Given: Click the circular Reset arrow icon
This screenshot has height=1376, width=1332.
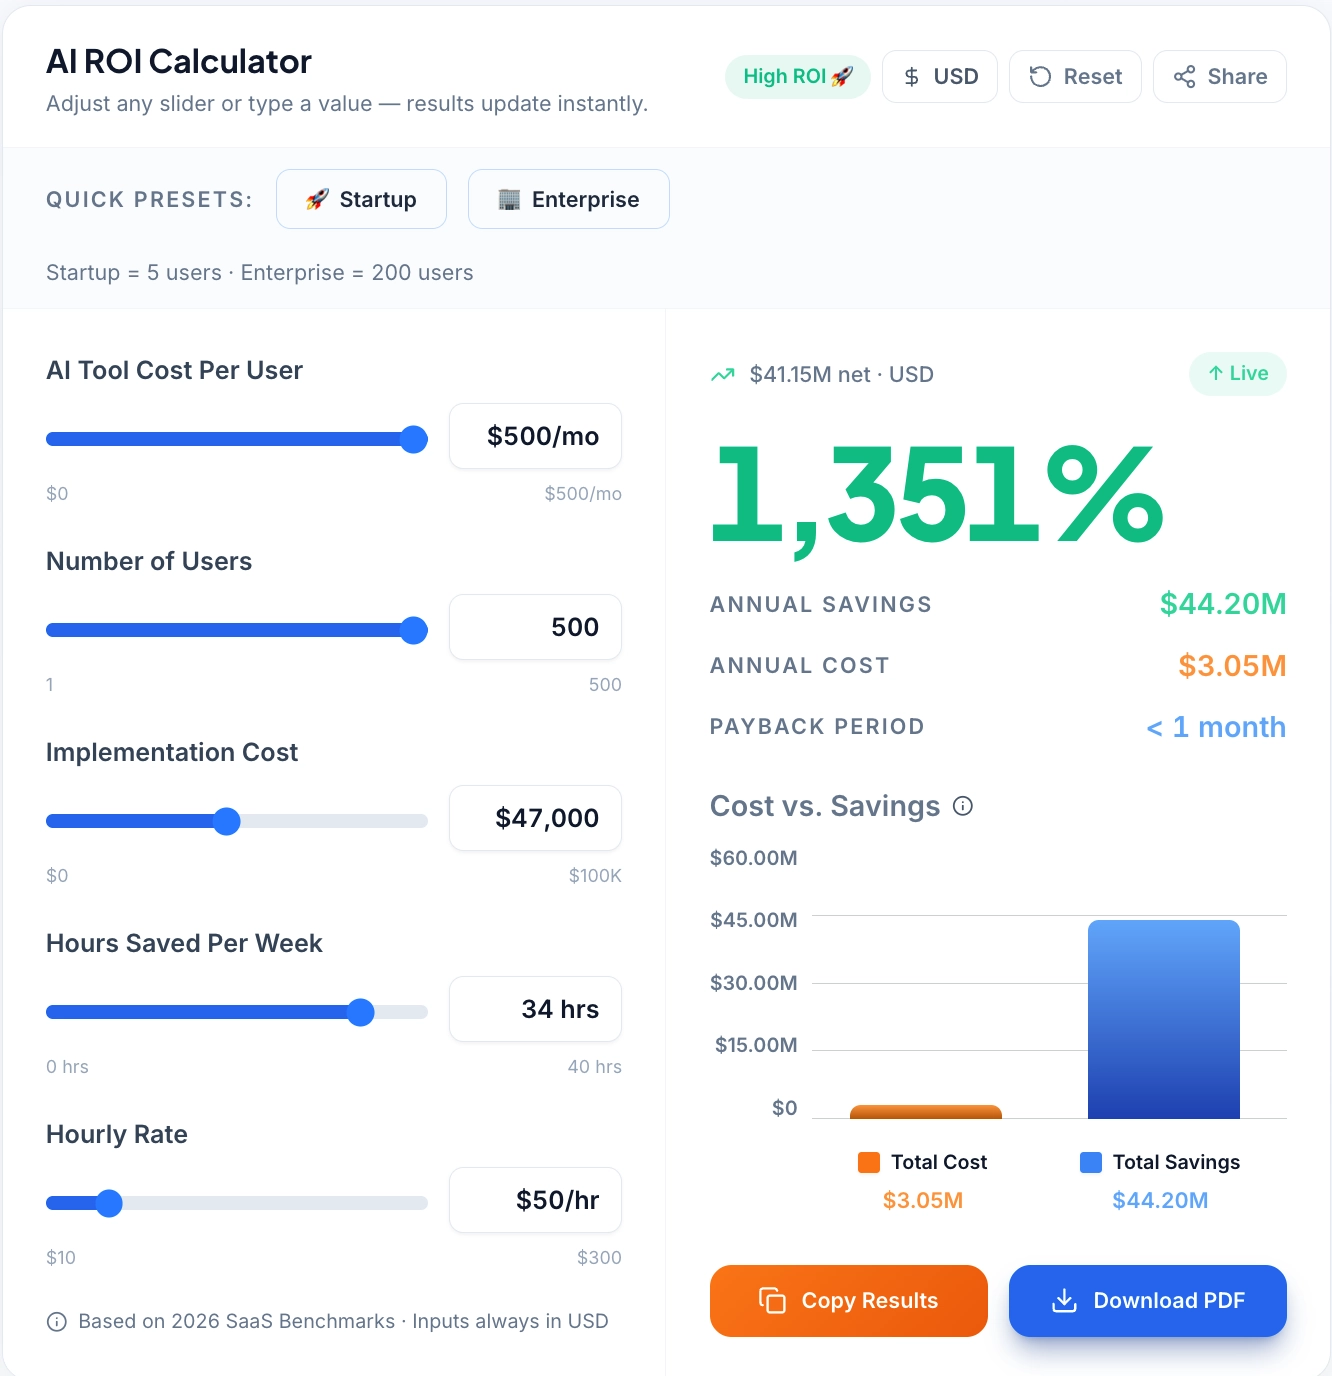Looking at the screenshot, I should tap(1040, 76).
